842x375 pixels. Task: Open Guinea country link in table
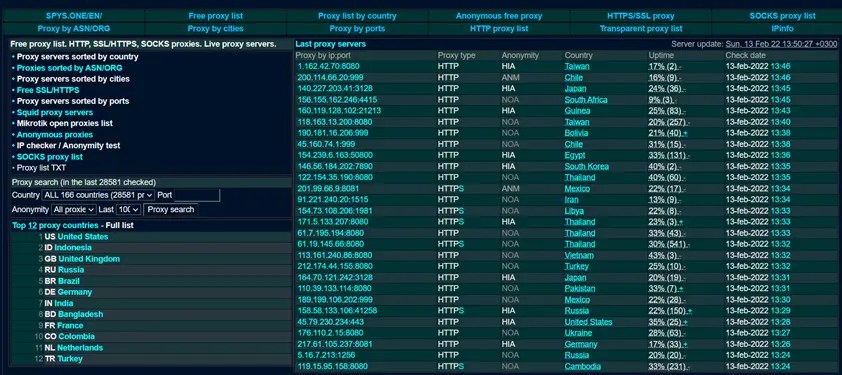click(x=577, y=111)
